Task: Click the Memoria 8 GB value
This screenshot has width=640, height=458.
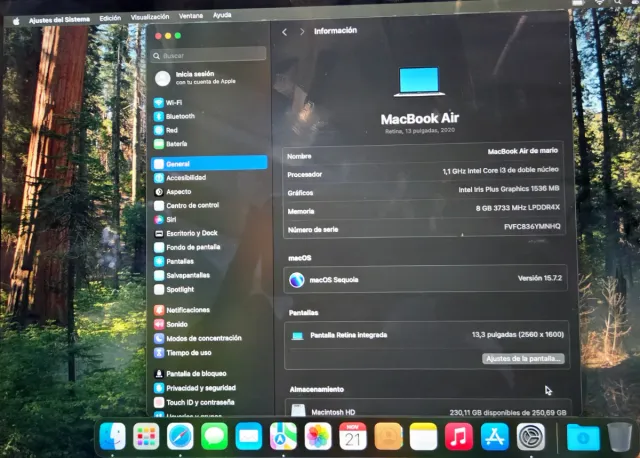Action: (x=518, y=208)
